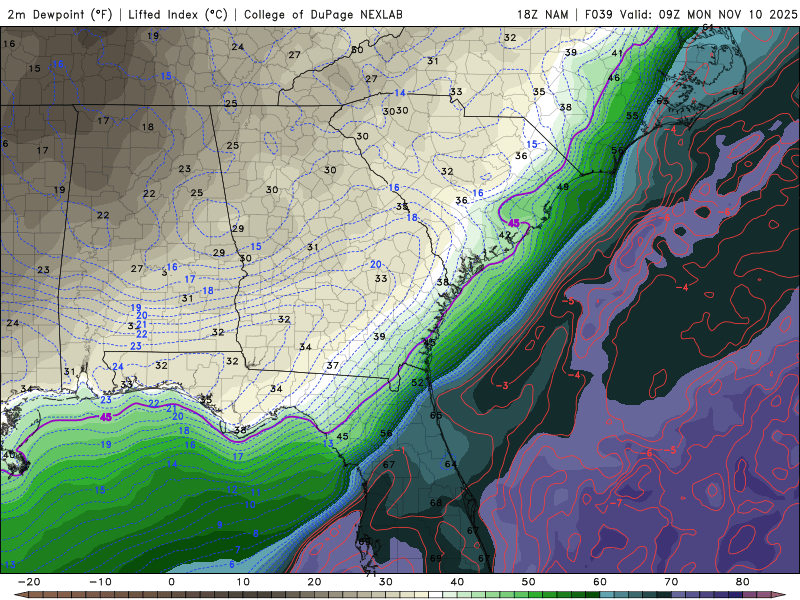Click the '50' label on the colorbar
The image size is (800, 600).
529,582
